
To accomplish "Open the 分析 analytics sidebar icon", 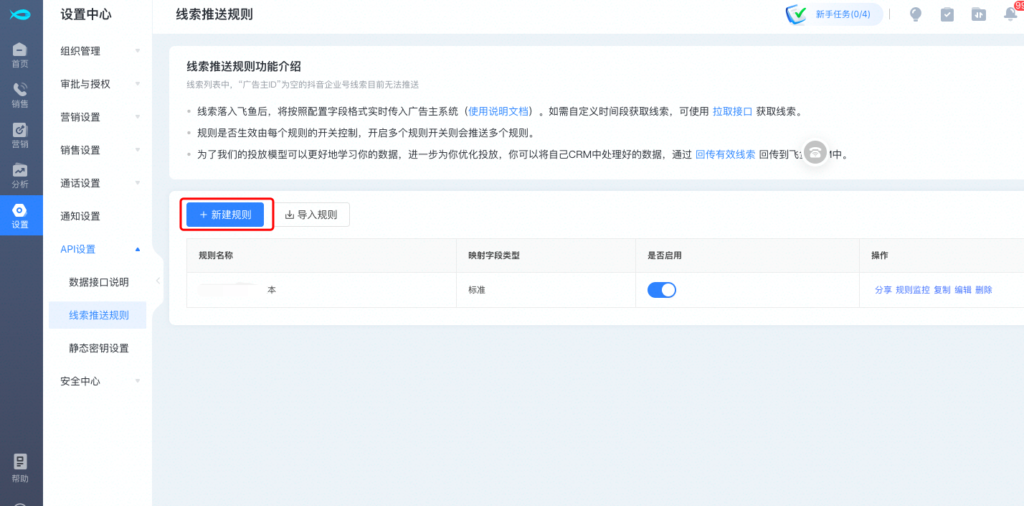I will pos(20,176).
